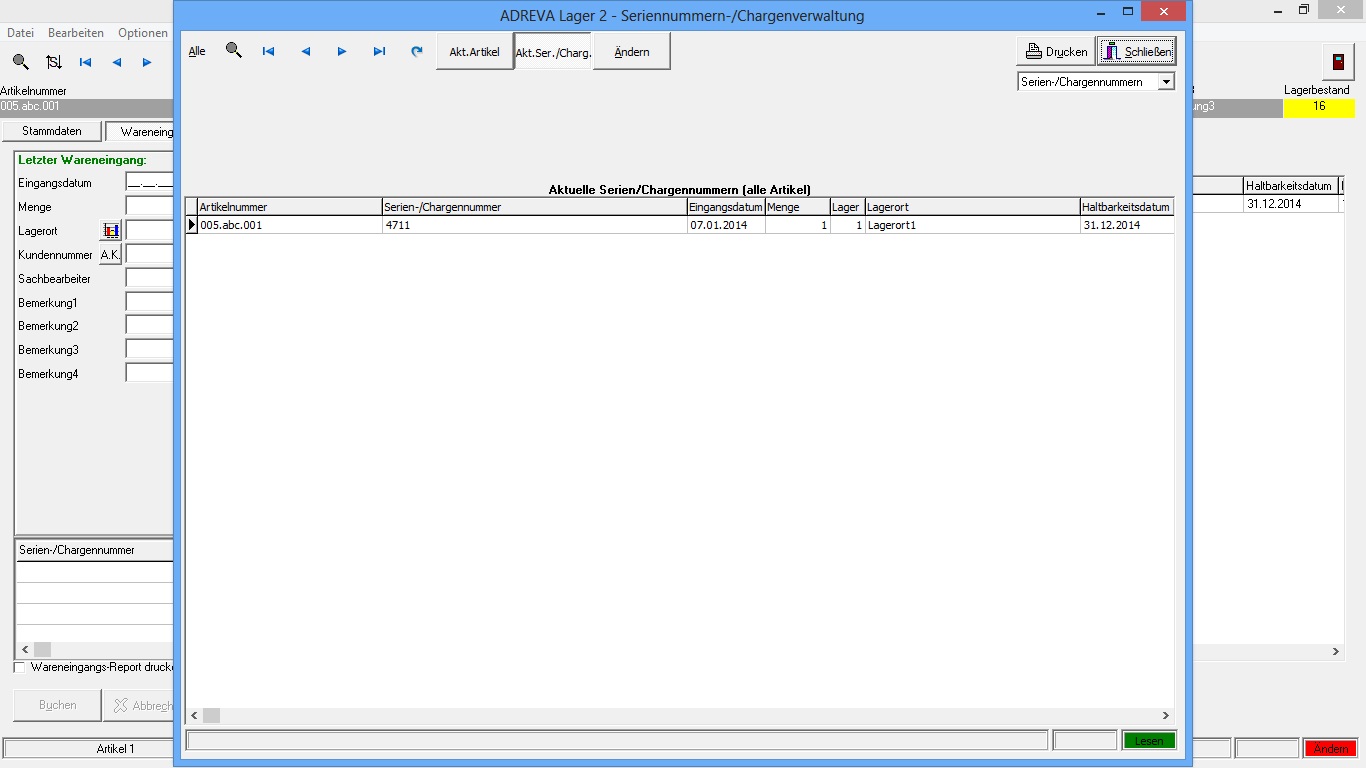Click the refresh arrow icon in dialog

[417, 51]
